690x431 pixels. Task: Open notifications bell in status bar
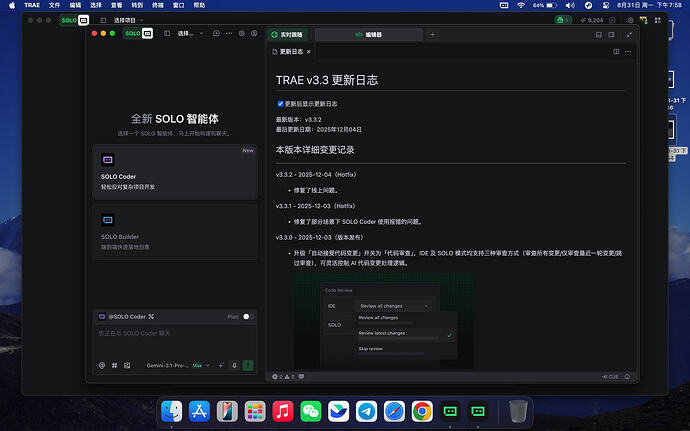click(628, 377)
